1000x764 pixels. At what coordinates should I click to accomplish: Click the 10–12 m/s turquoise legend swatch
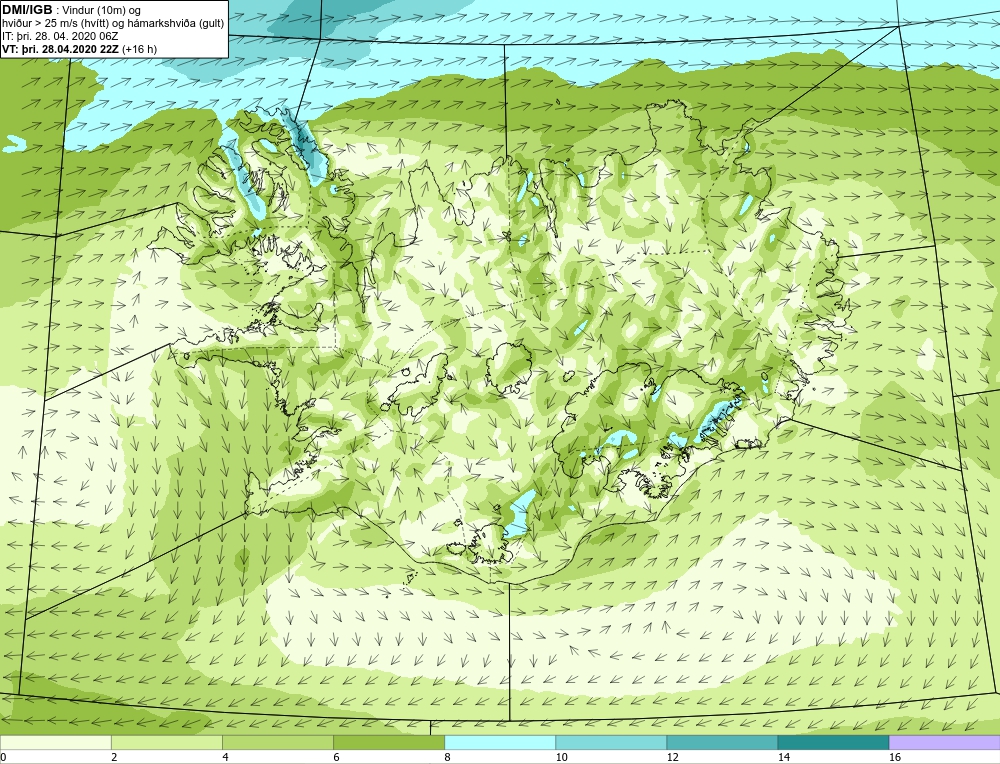coord(611,743)
